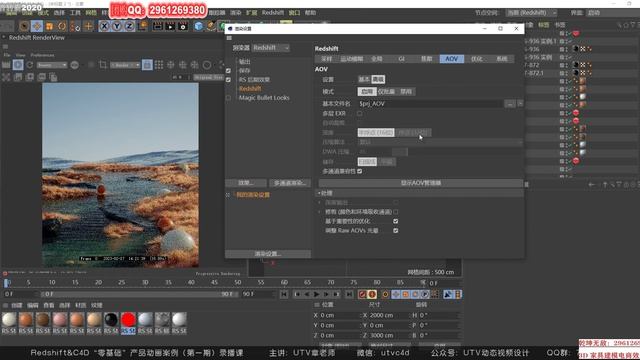Select the 仅批量 mode button
The height and width of the screenshot is (360, 640).
386,91
